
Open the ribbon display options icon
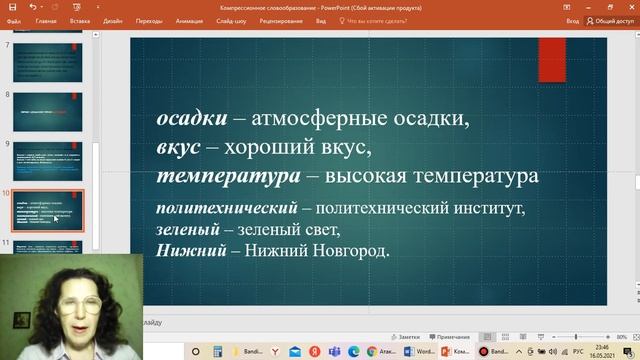pyautogui.click(x=567, y=7)
